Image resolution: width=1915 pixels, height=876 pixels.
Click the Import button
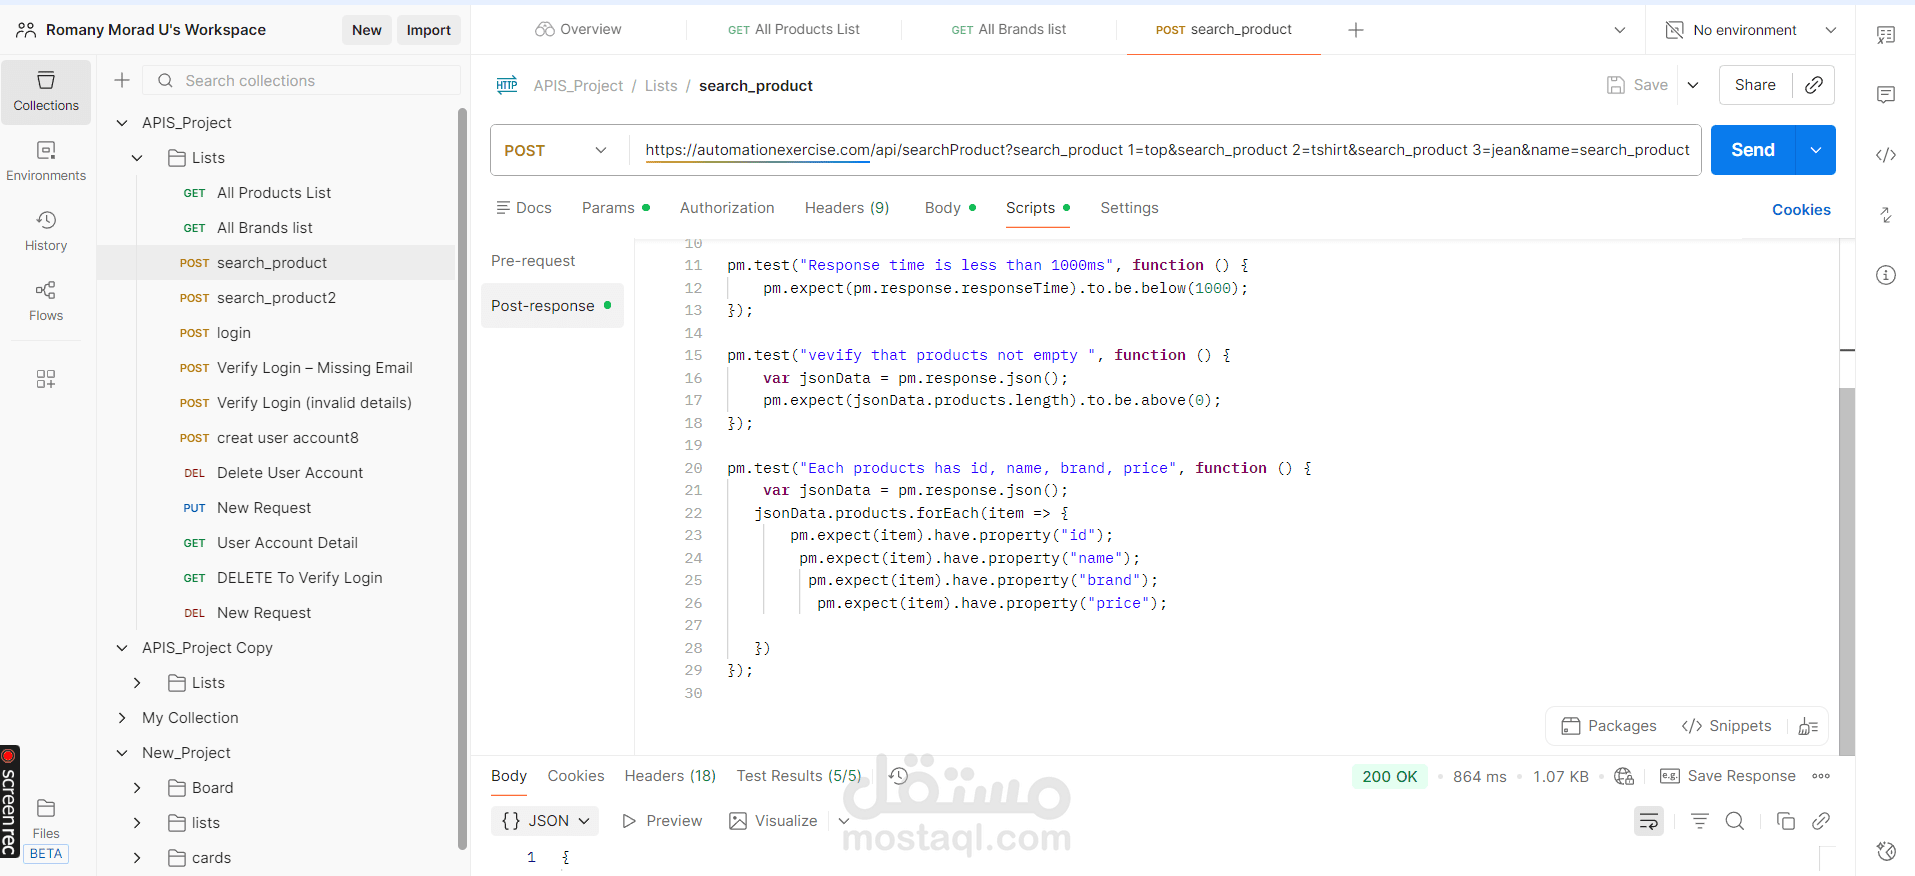point(429,30)
